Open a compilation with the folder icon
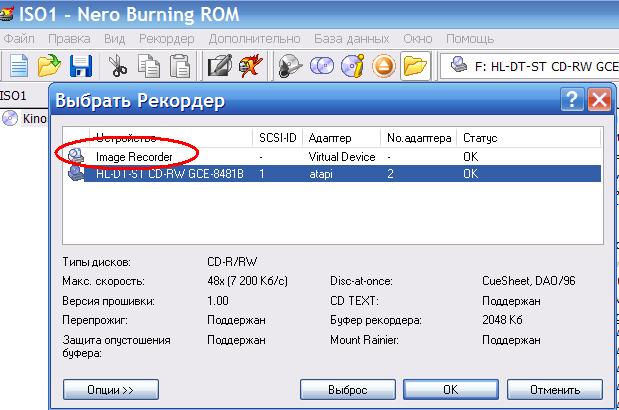619x410 pixels. tap(49, 66)
